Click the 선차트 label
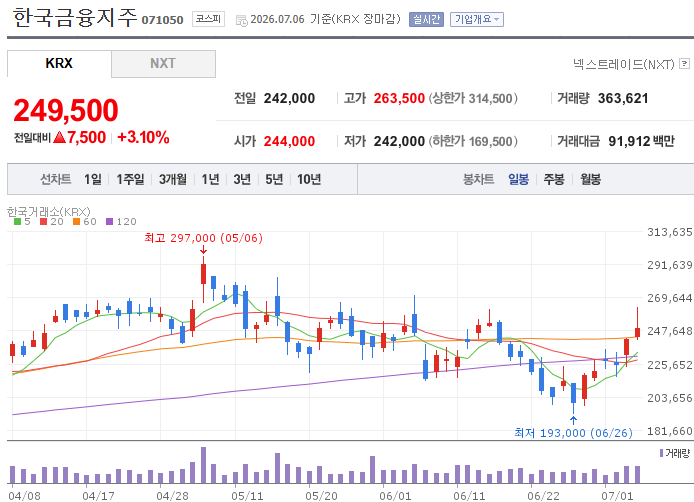 pyautogui.click(x=56, y=179)
